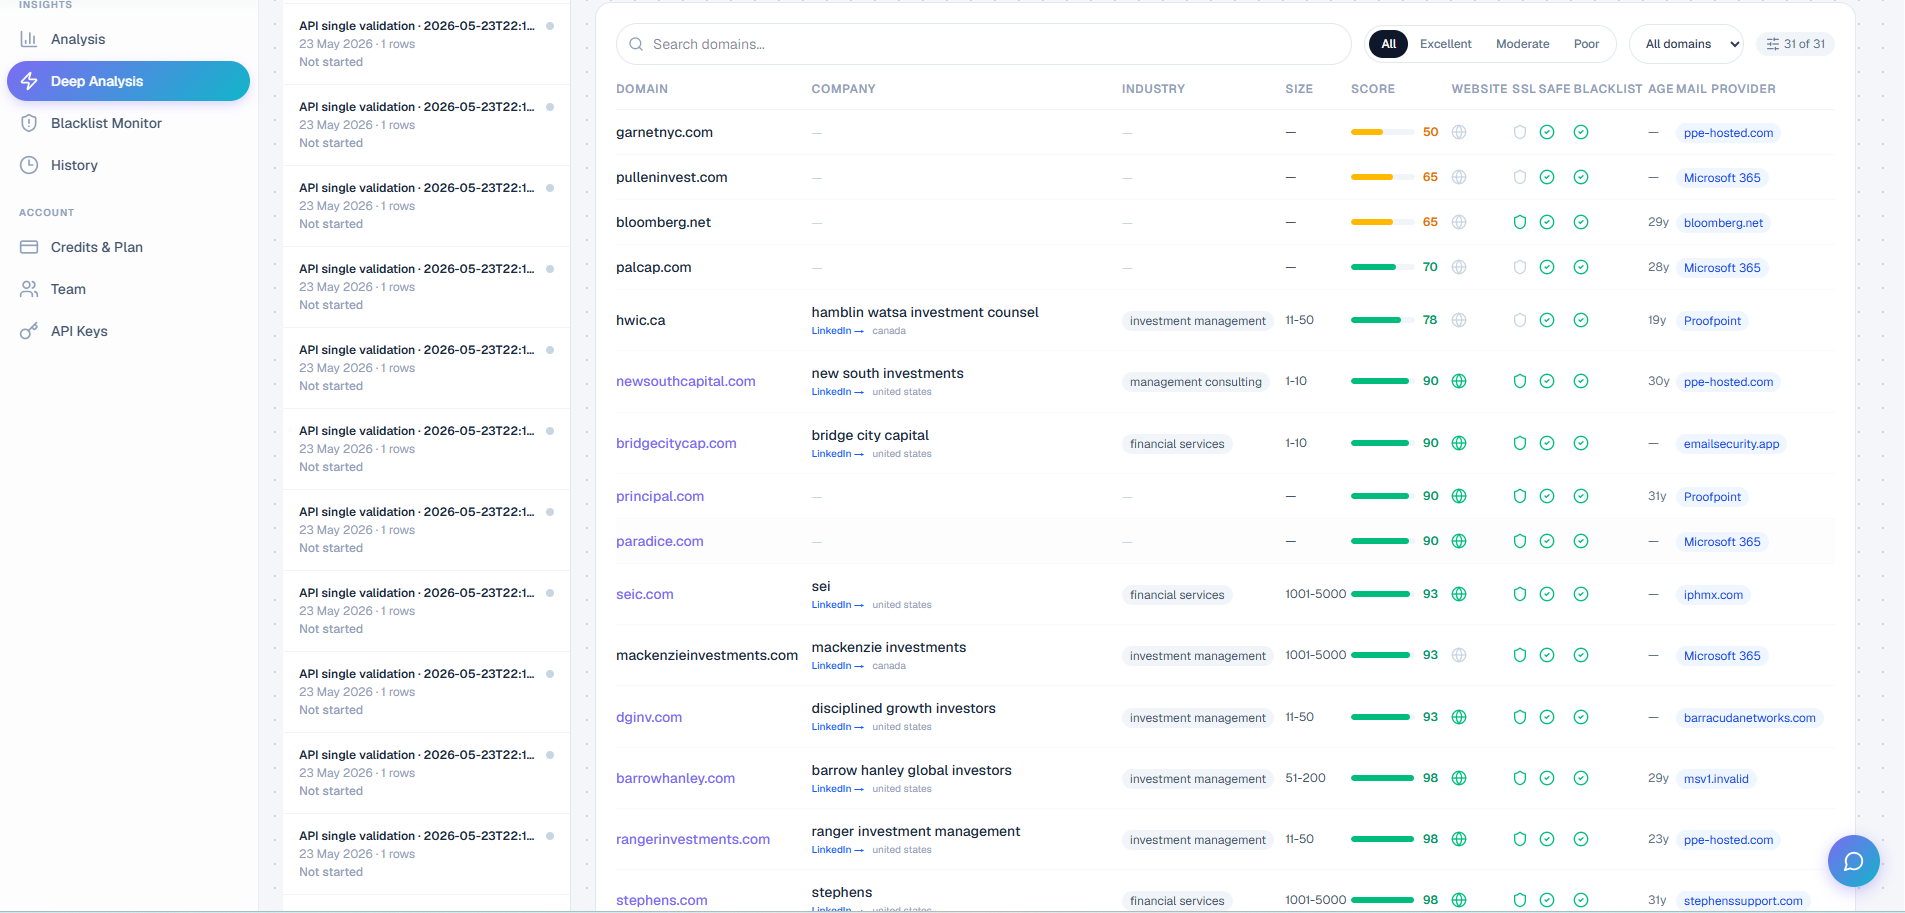Click blacklist check icon for garnetnyc.com row
This screenshot has width=1905, height=913.
click(1581, 132)
